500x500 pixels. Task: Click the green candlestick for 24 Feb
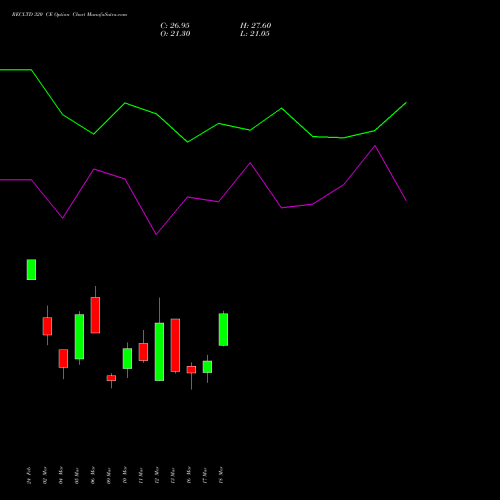click(x=31, y=269)
